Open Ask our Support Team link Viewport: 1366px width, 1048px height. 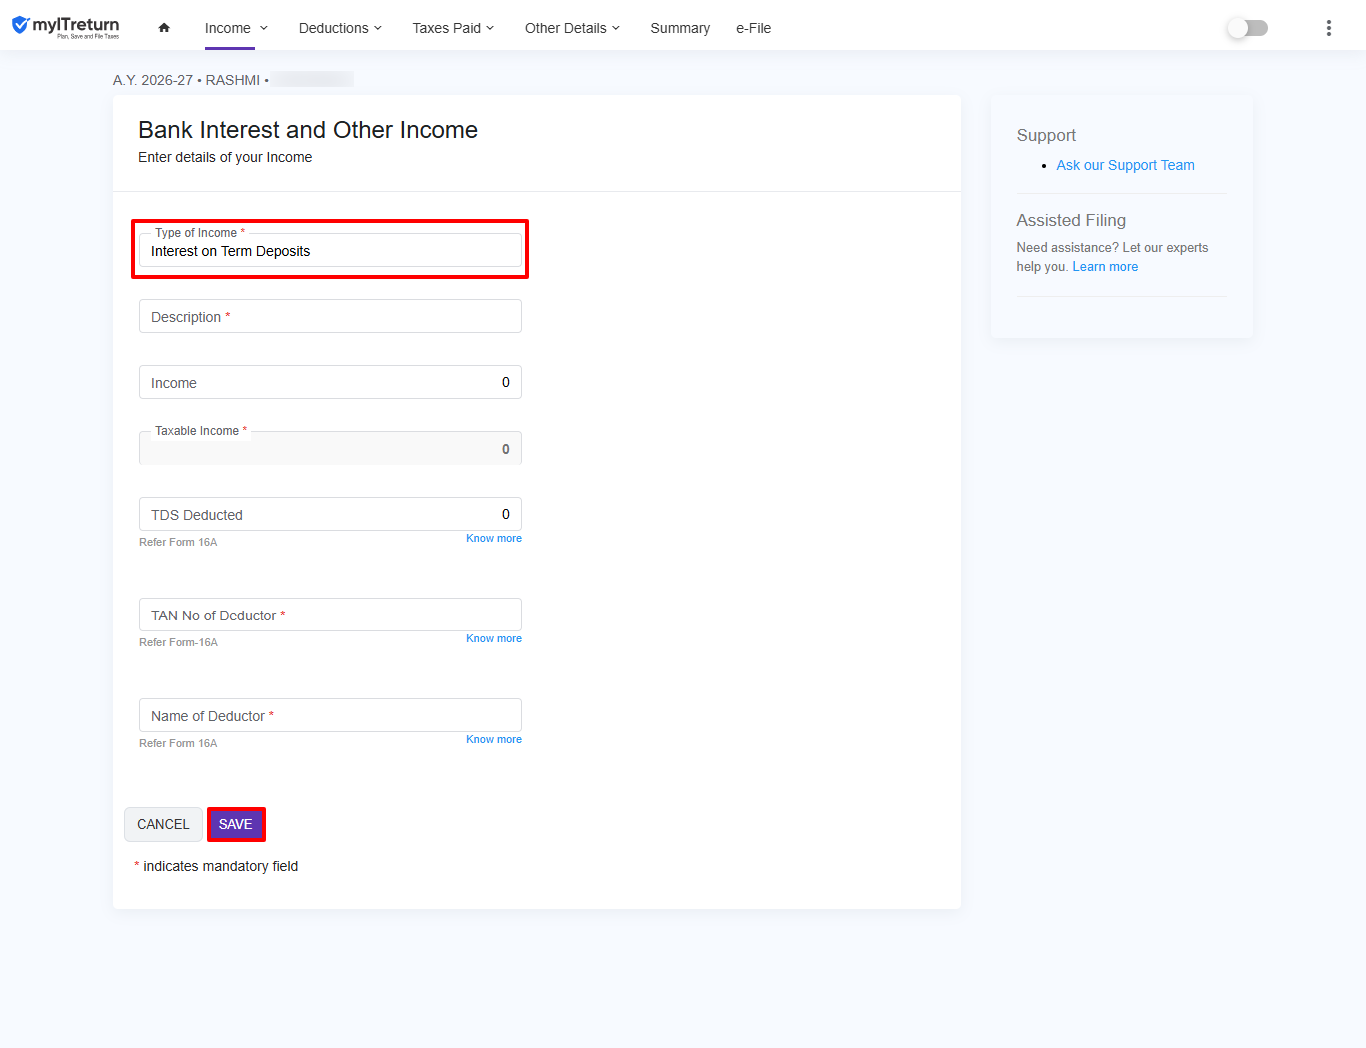tap(1125, 165)
